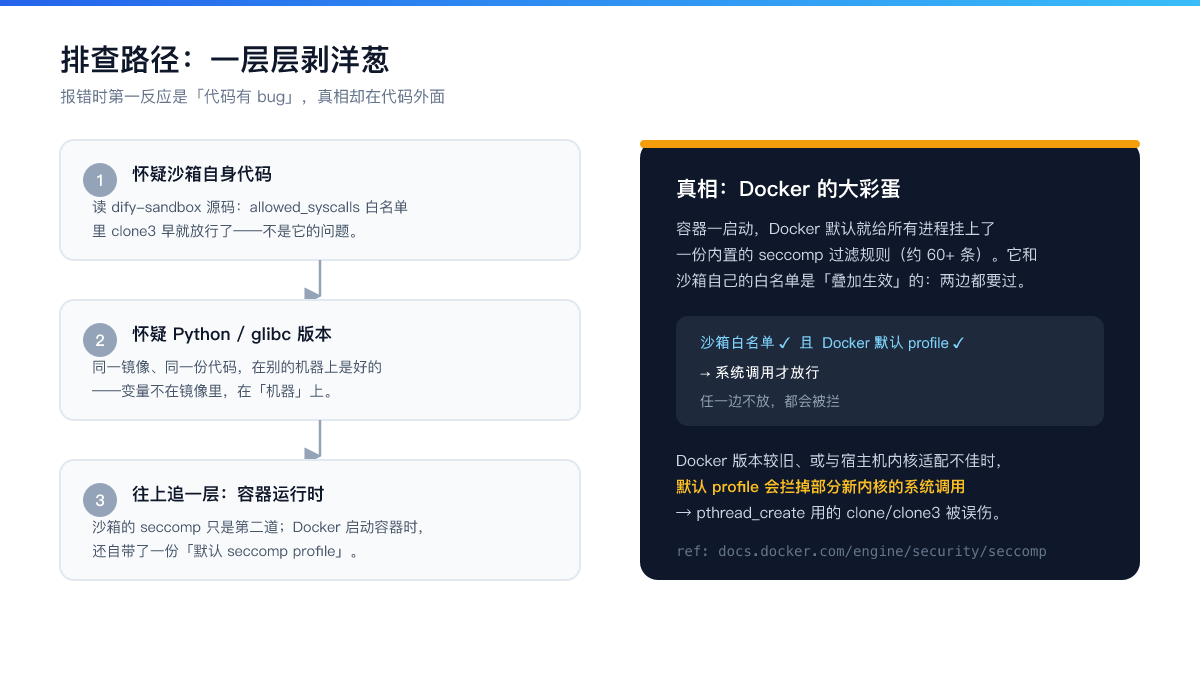
Task: Select heading 怀疑 Python / glibc 版本
Action: tap(232, 334)
